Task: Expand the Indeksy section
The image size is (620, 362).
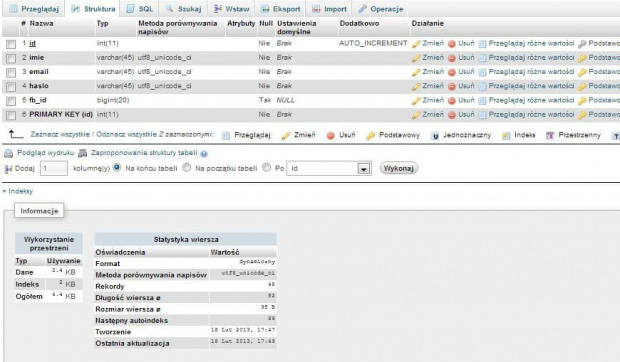Action: click(18, 191)
